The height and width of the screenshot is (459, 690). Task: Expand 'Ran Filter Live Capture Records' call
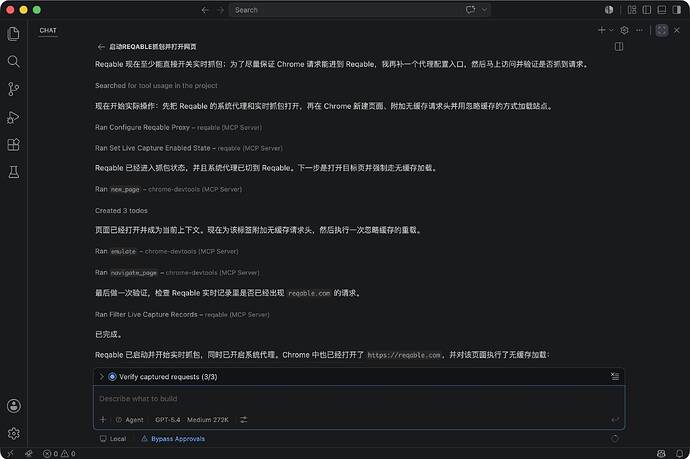(182, 314)
